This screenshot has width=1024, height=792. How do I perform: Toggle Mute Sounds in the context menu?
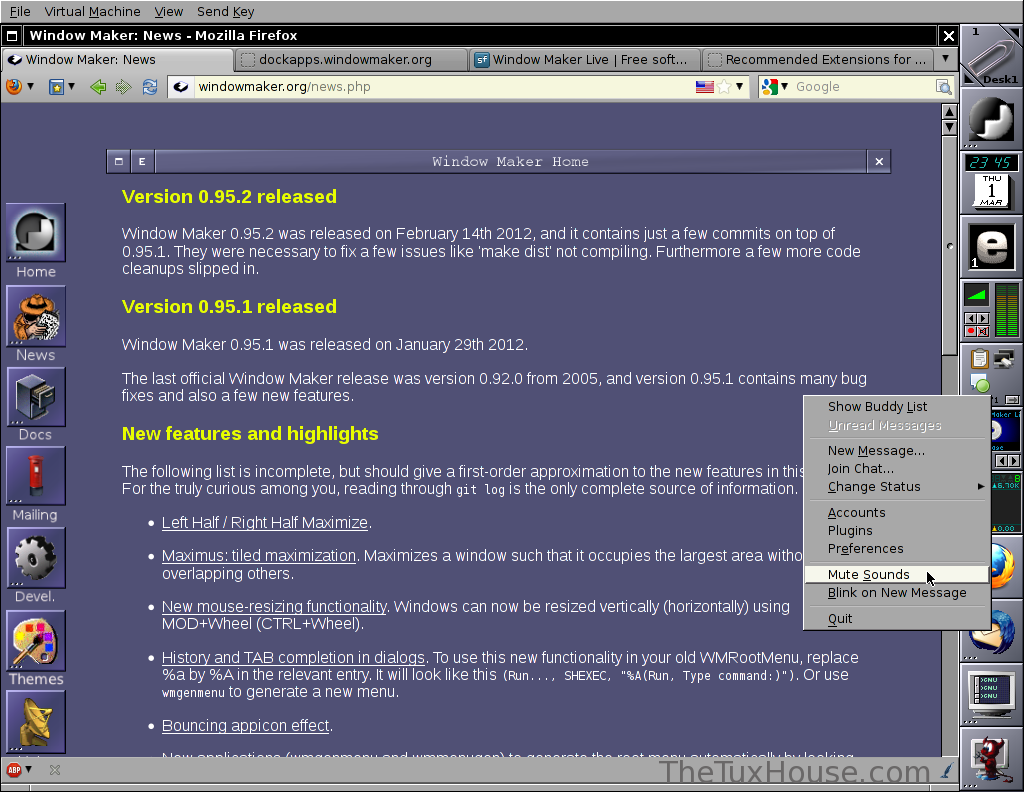(x=868, y=575)
